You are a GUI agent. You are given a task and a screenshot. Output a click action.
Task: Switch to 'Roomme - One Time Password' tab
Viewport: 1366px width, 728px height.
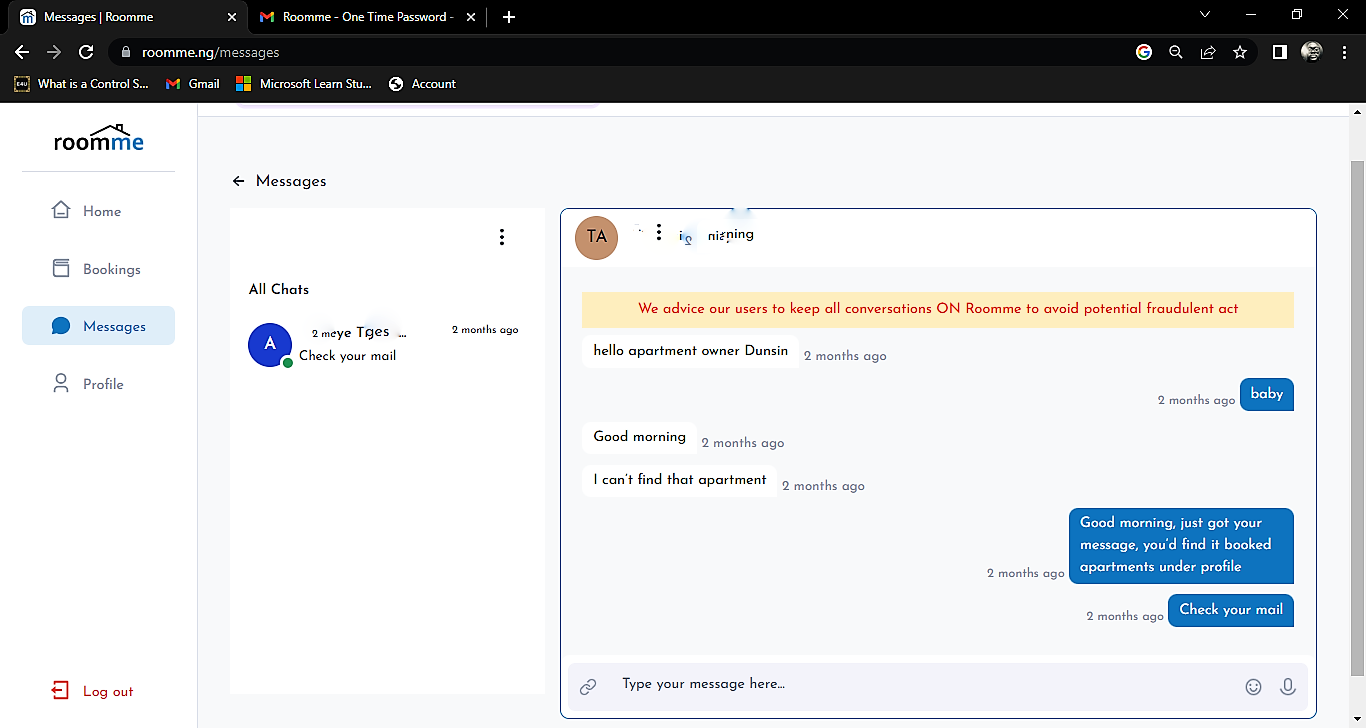368,17
